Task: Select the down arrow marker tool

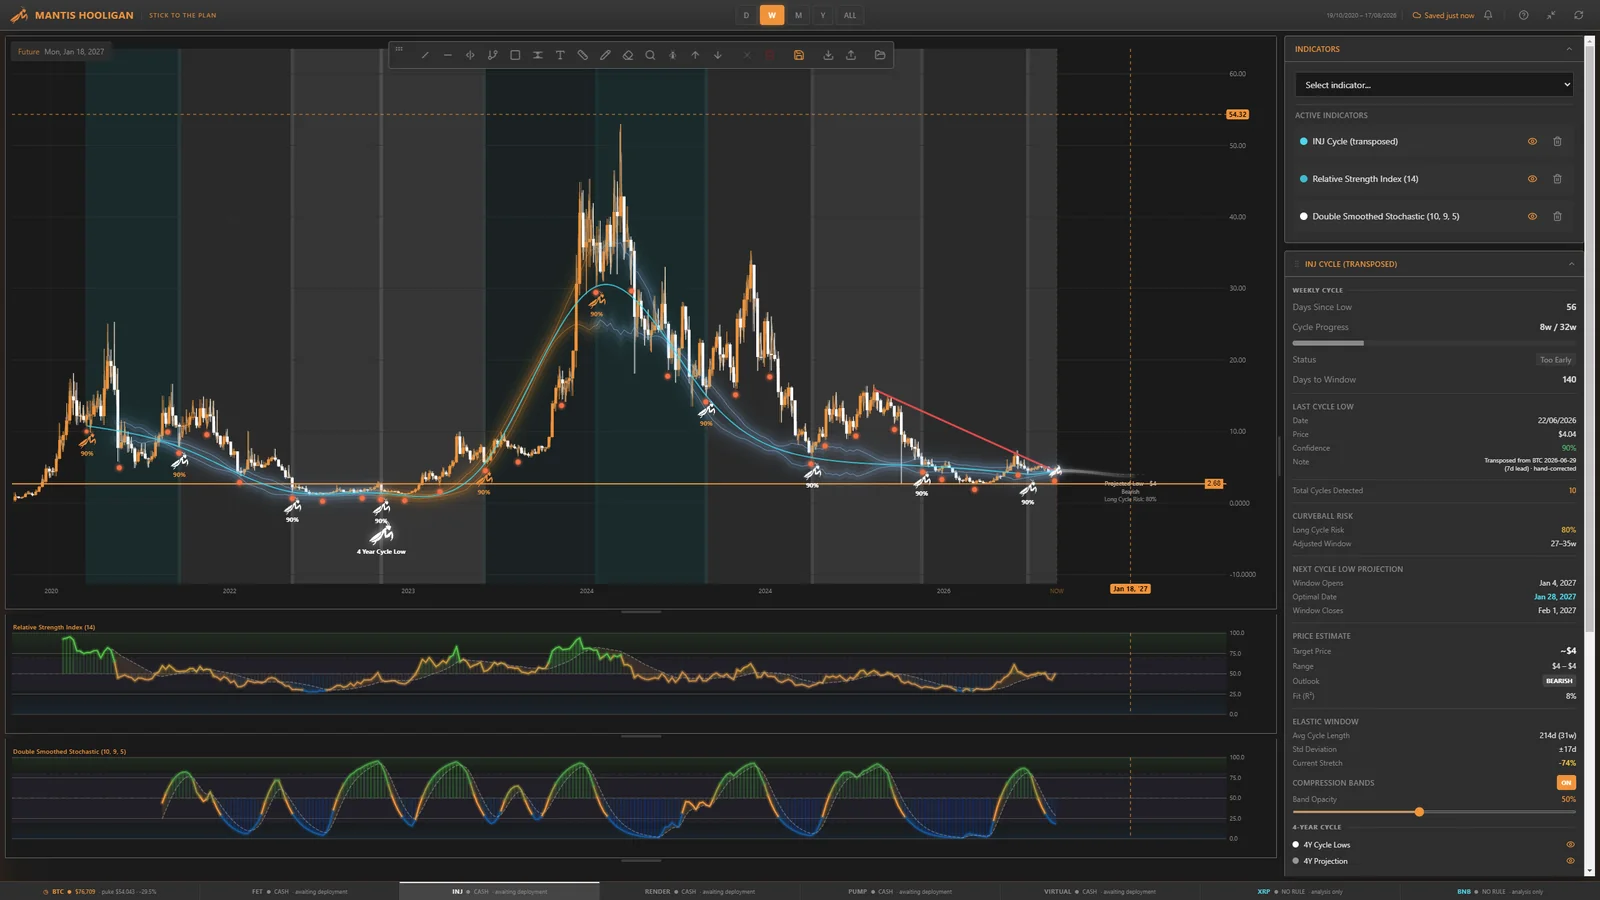Action: point(717,55)
